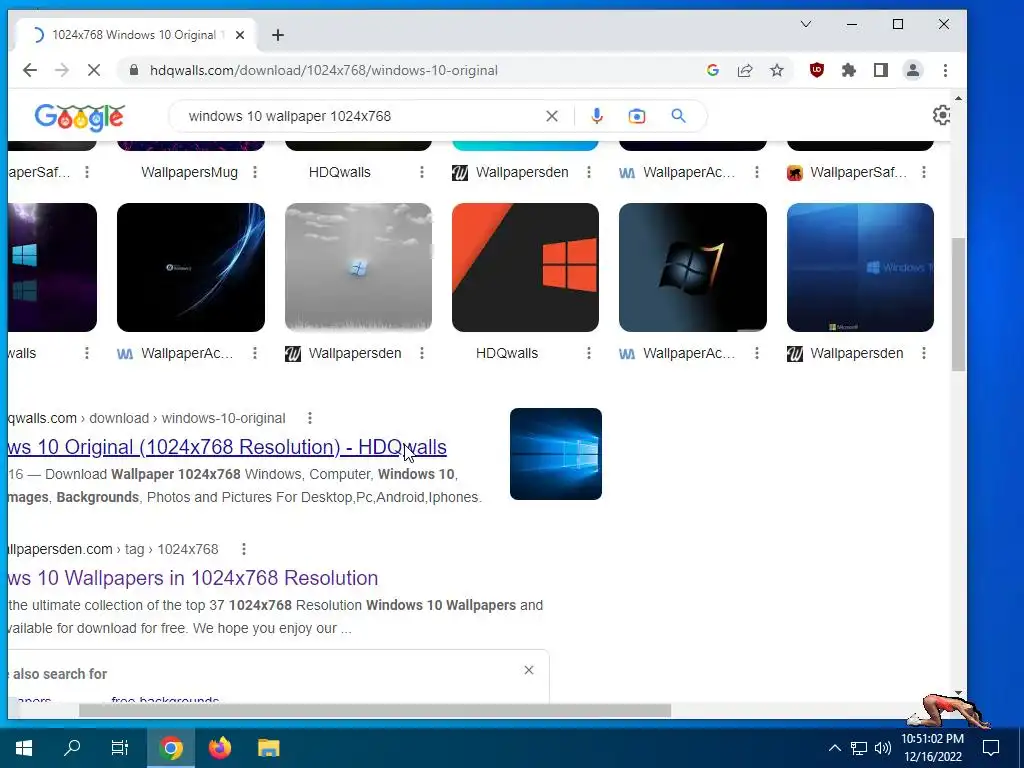
Task: Click the address bar with the hdqwalls.com URL
Action: pyautogui.click(x=418, y=71)
